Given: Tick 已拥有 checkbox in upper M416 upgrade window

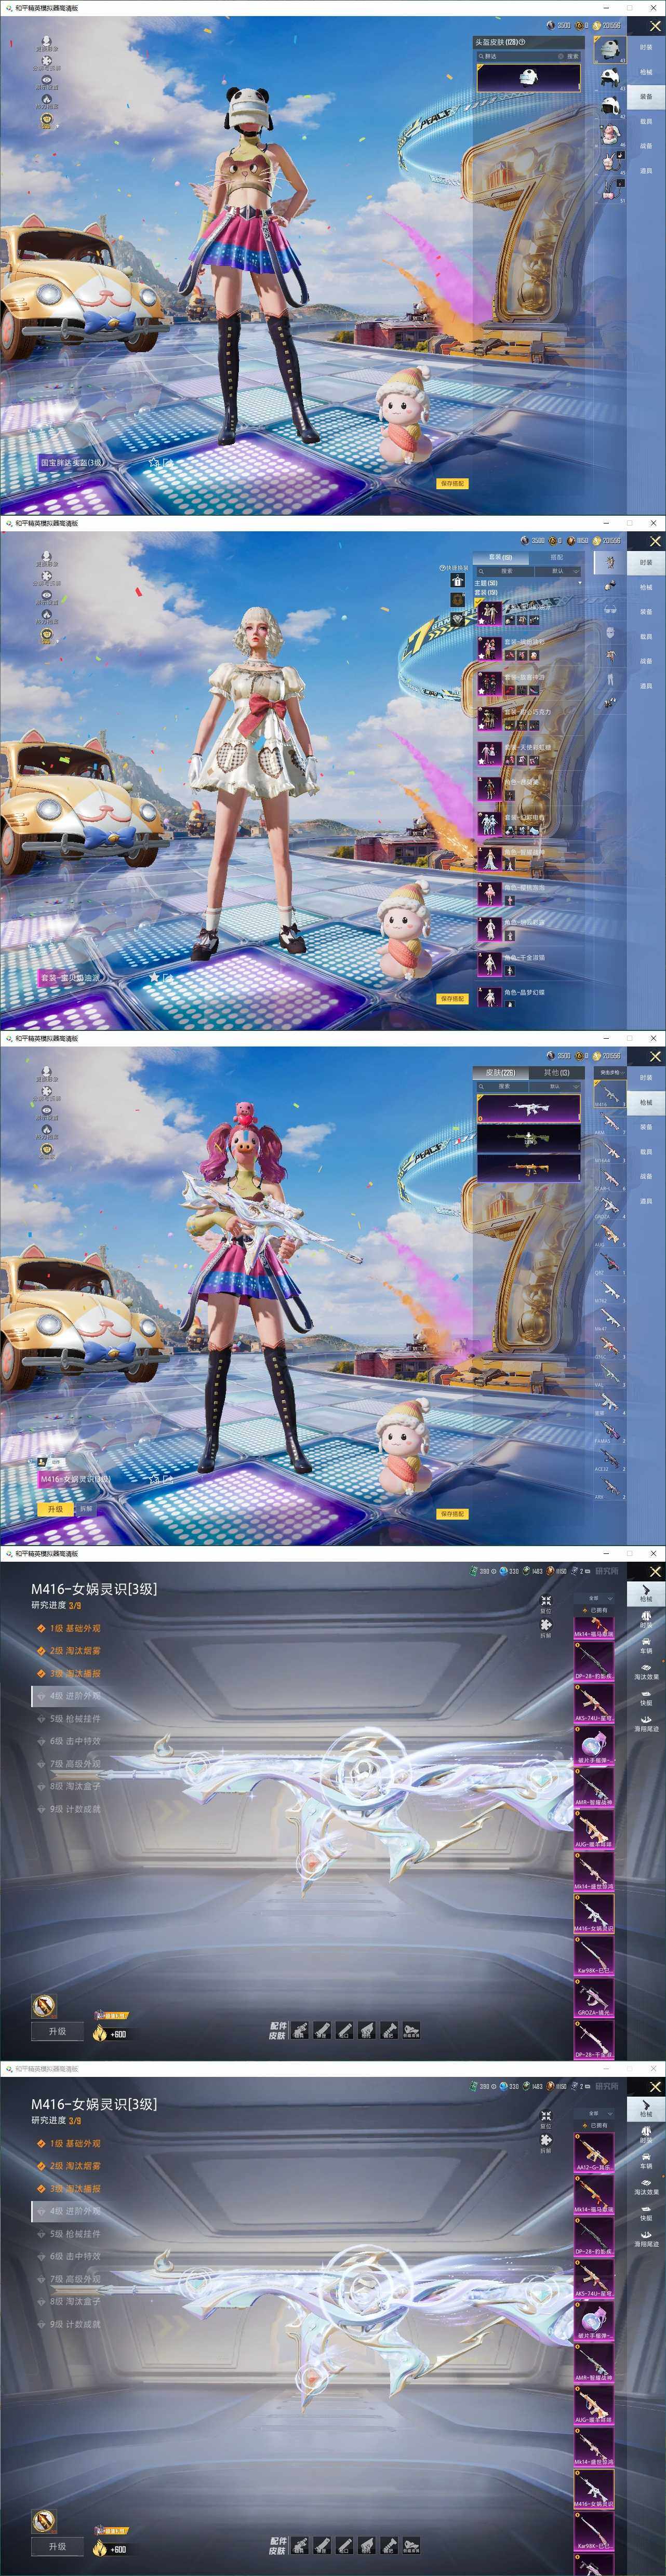Looking at the screenshot, I should (594, 1610).
